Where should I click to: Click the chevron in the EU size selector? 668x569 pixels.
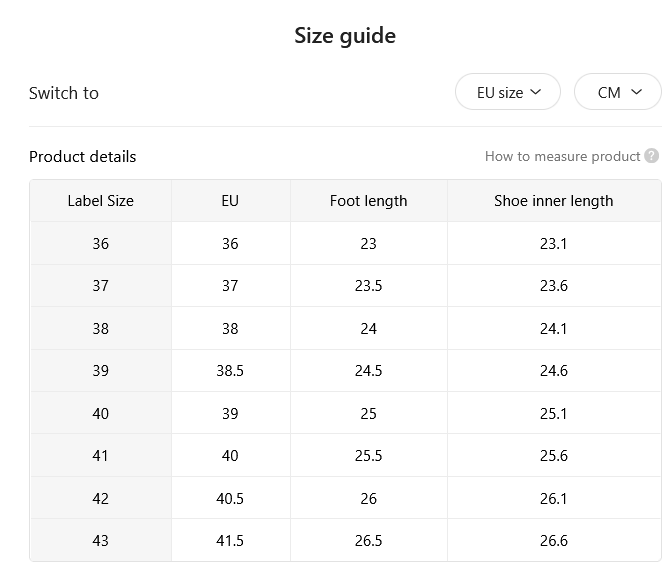[536, 92]
